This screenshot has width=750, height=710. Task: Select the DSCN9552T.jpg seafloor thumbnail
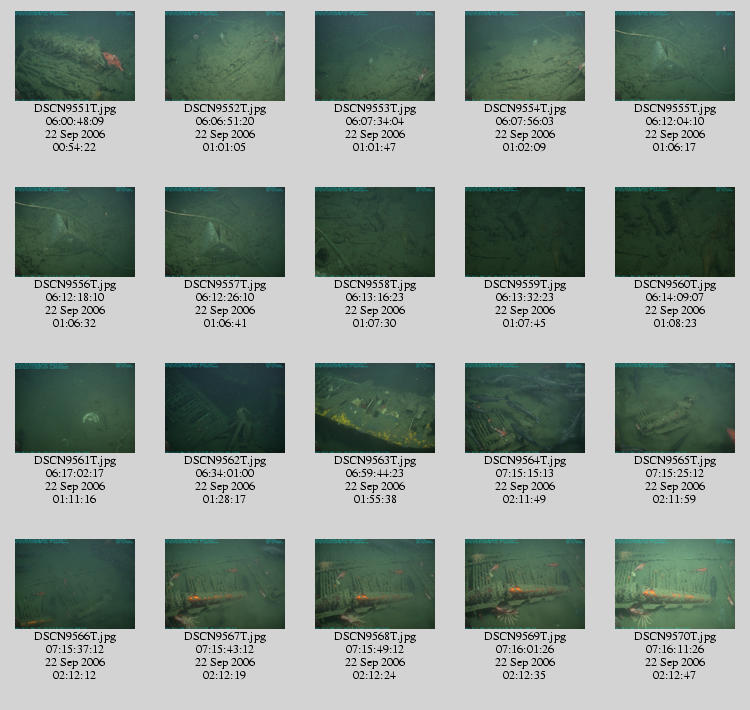click(225, 56)
